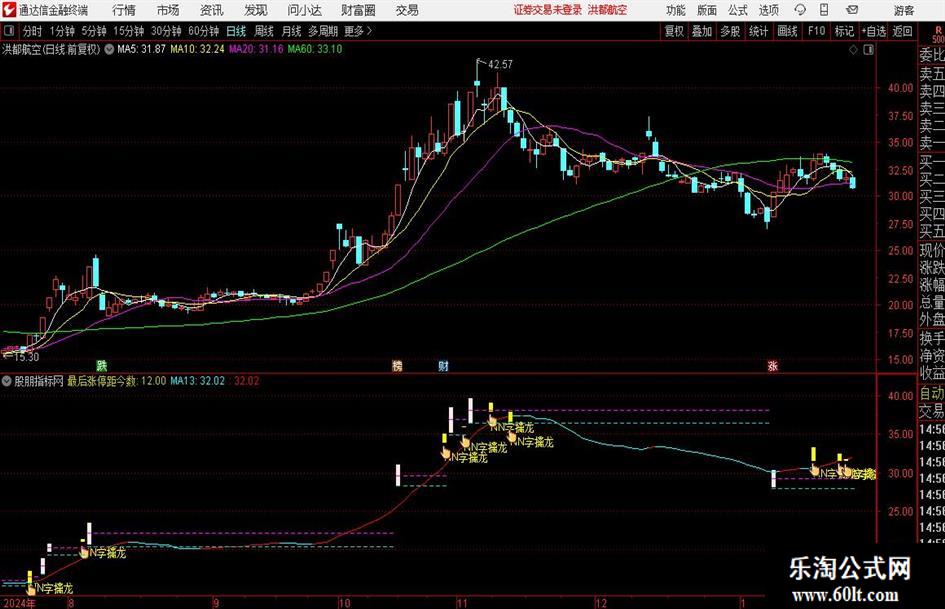Switch to 1分钟 period
Screen dimensions: 945x609
[62, 31]
